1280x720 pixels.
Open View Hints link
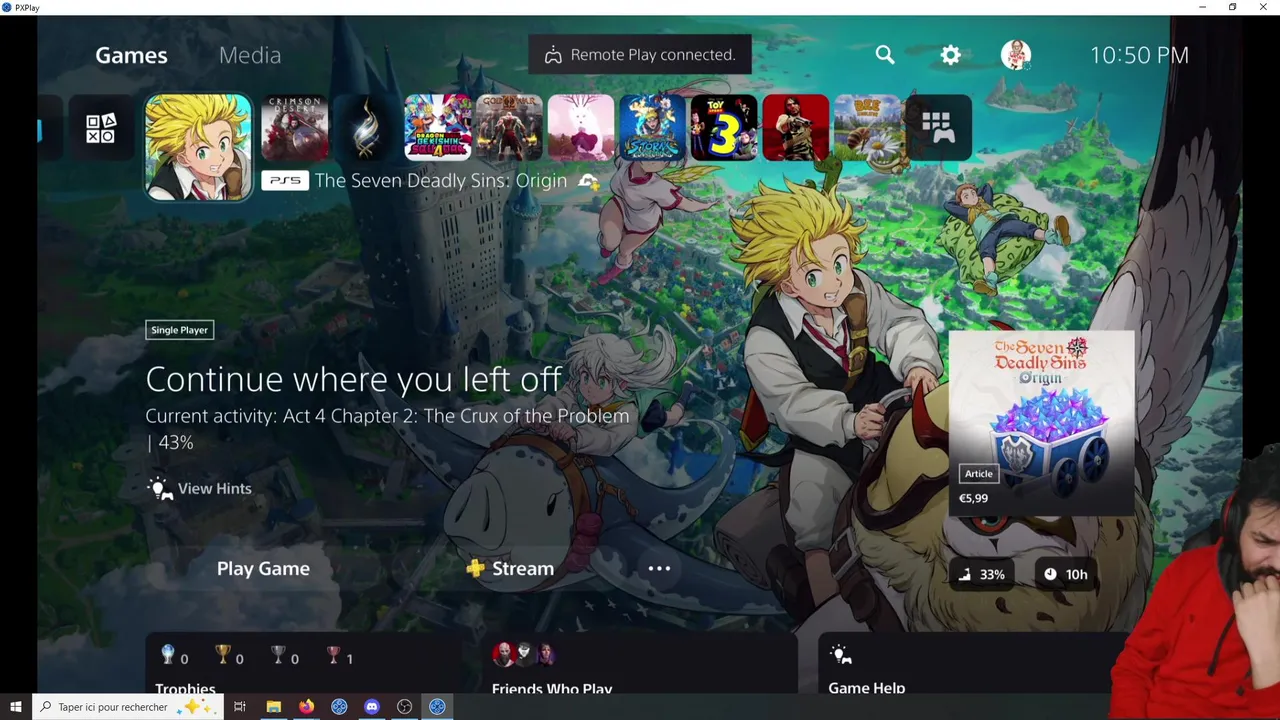tap(200, 488)
